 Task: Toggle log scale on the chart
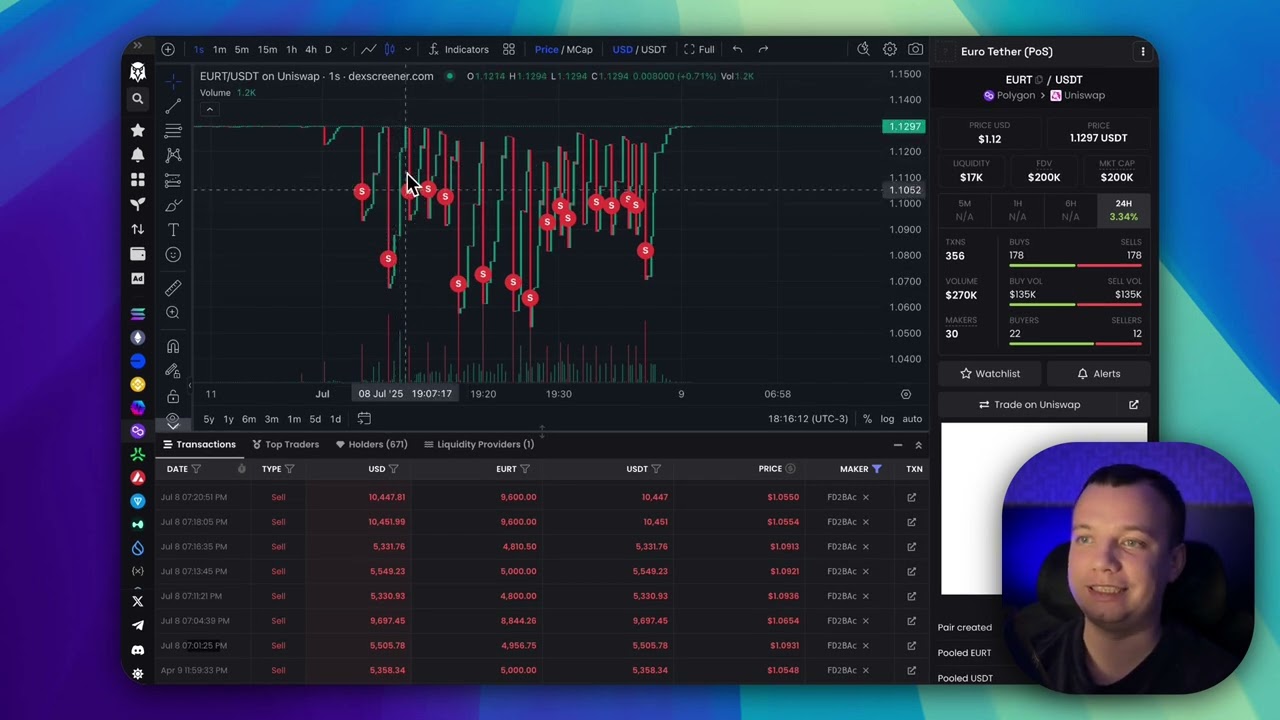(887, 419)
